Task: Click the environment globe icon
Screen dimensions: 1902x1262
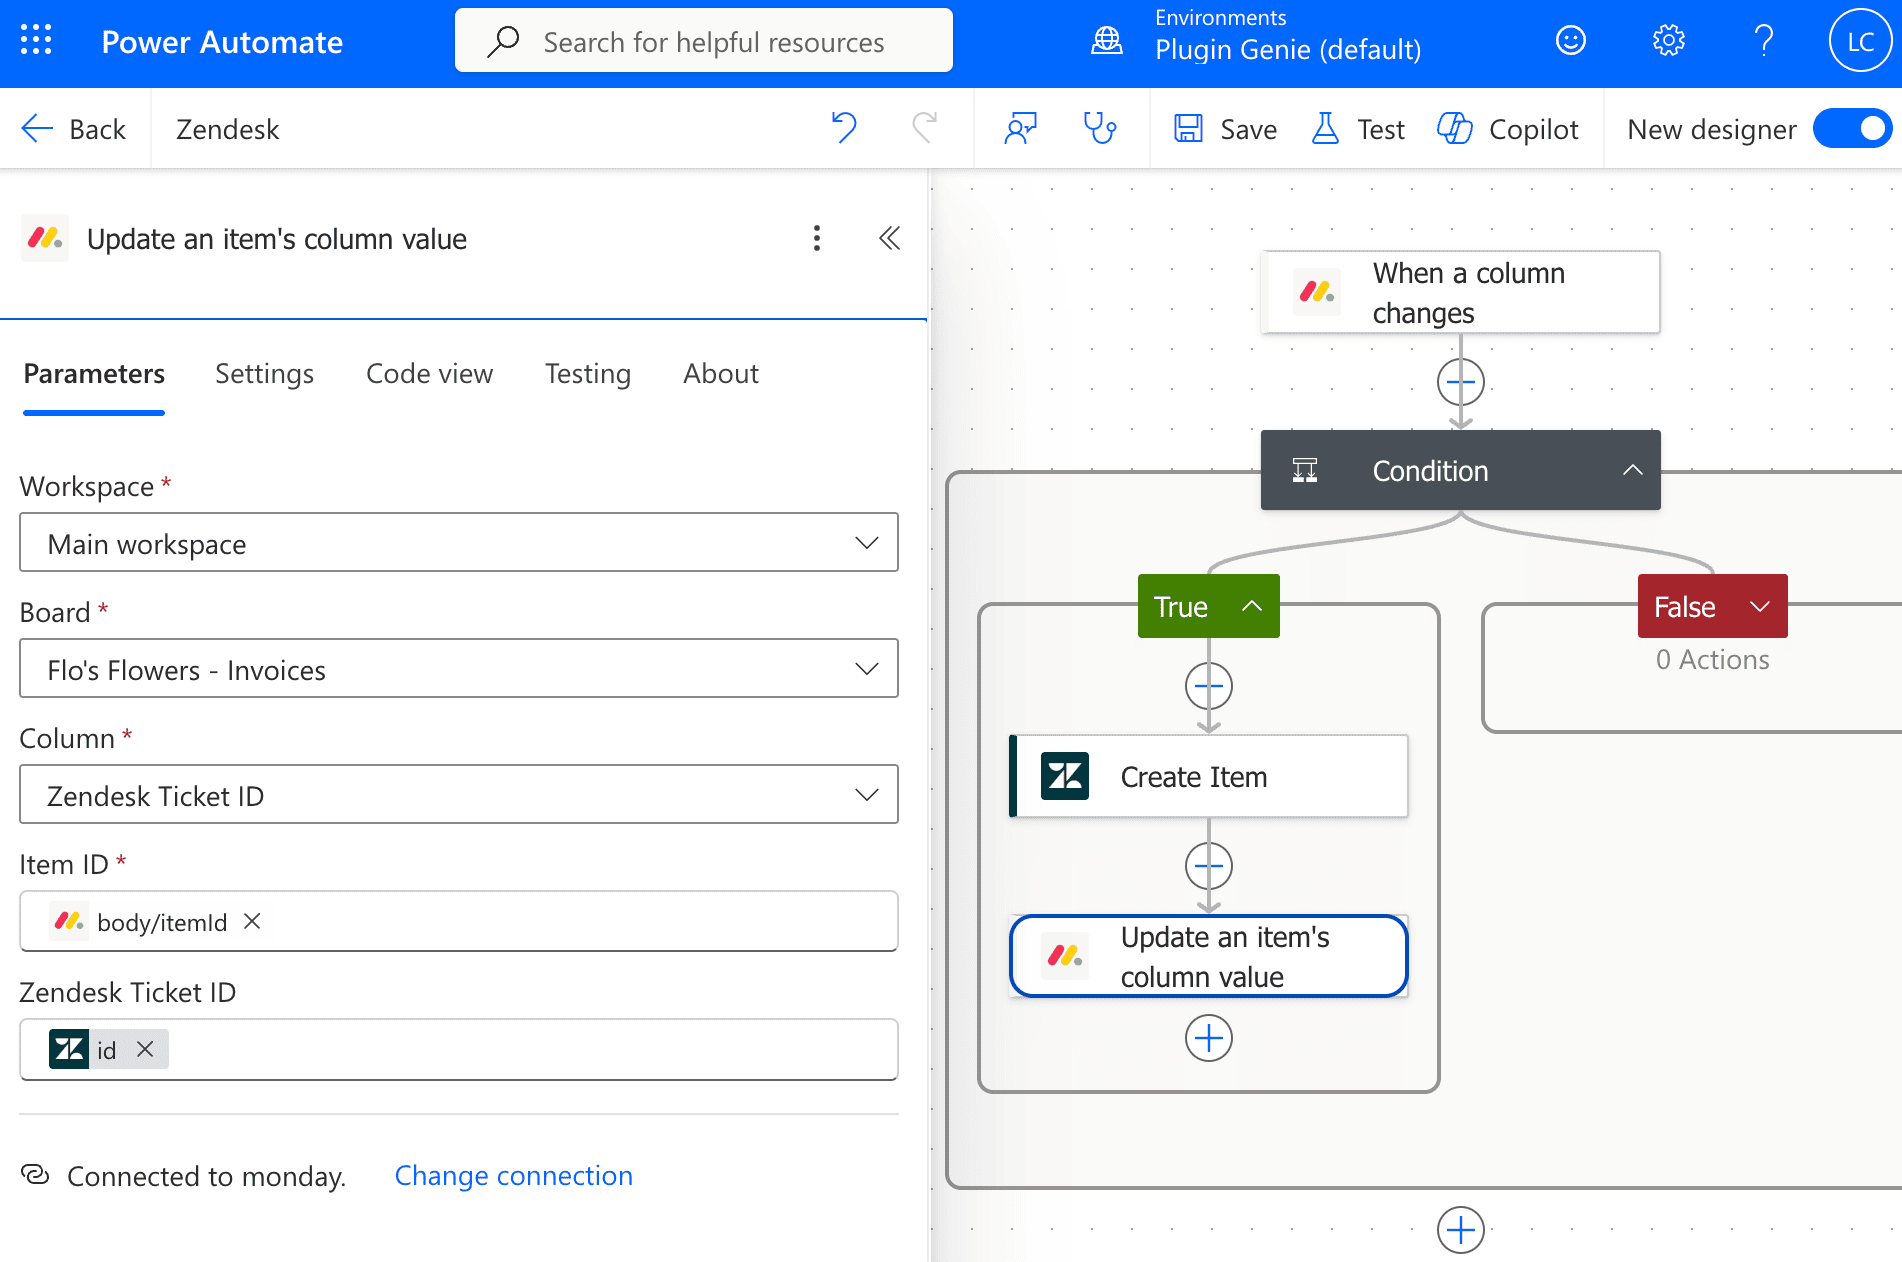Action: [1107, 41]
